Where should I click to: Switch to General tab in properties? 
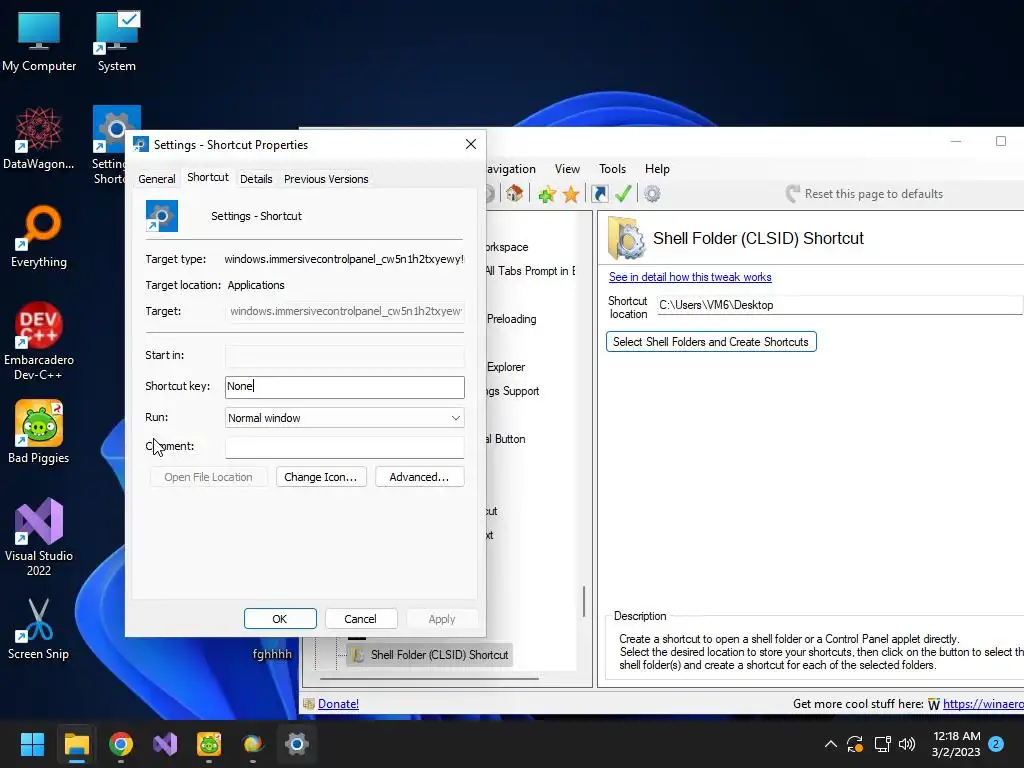click(x=157, y=179)
